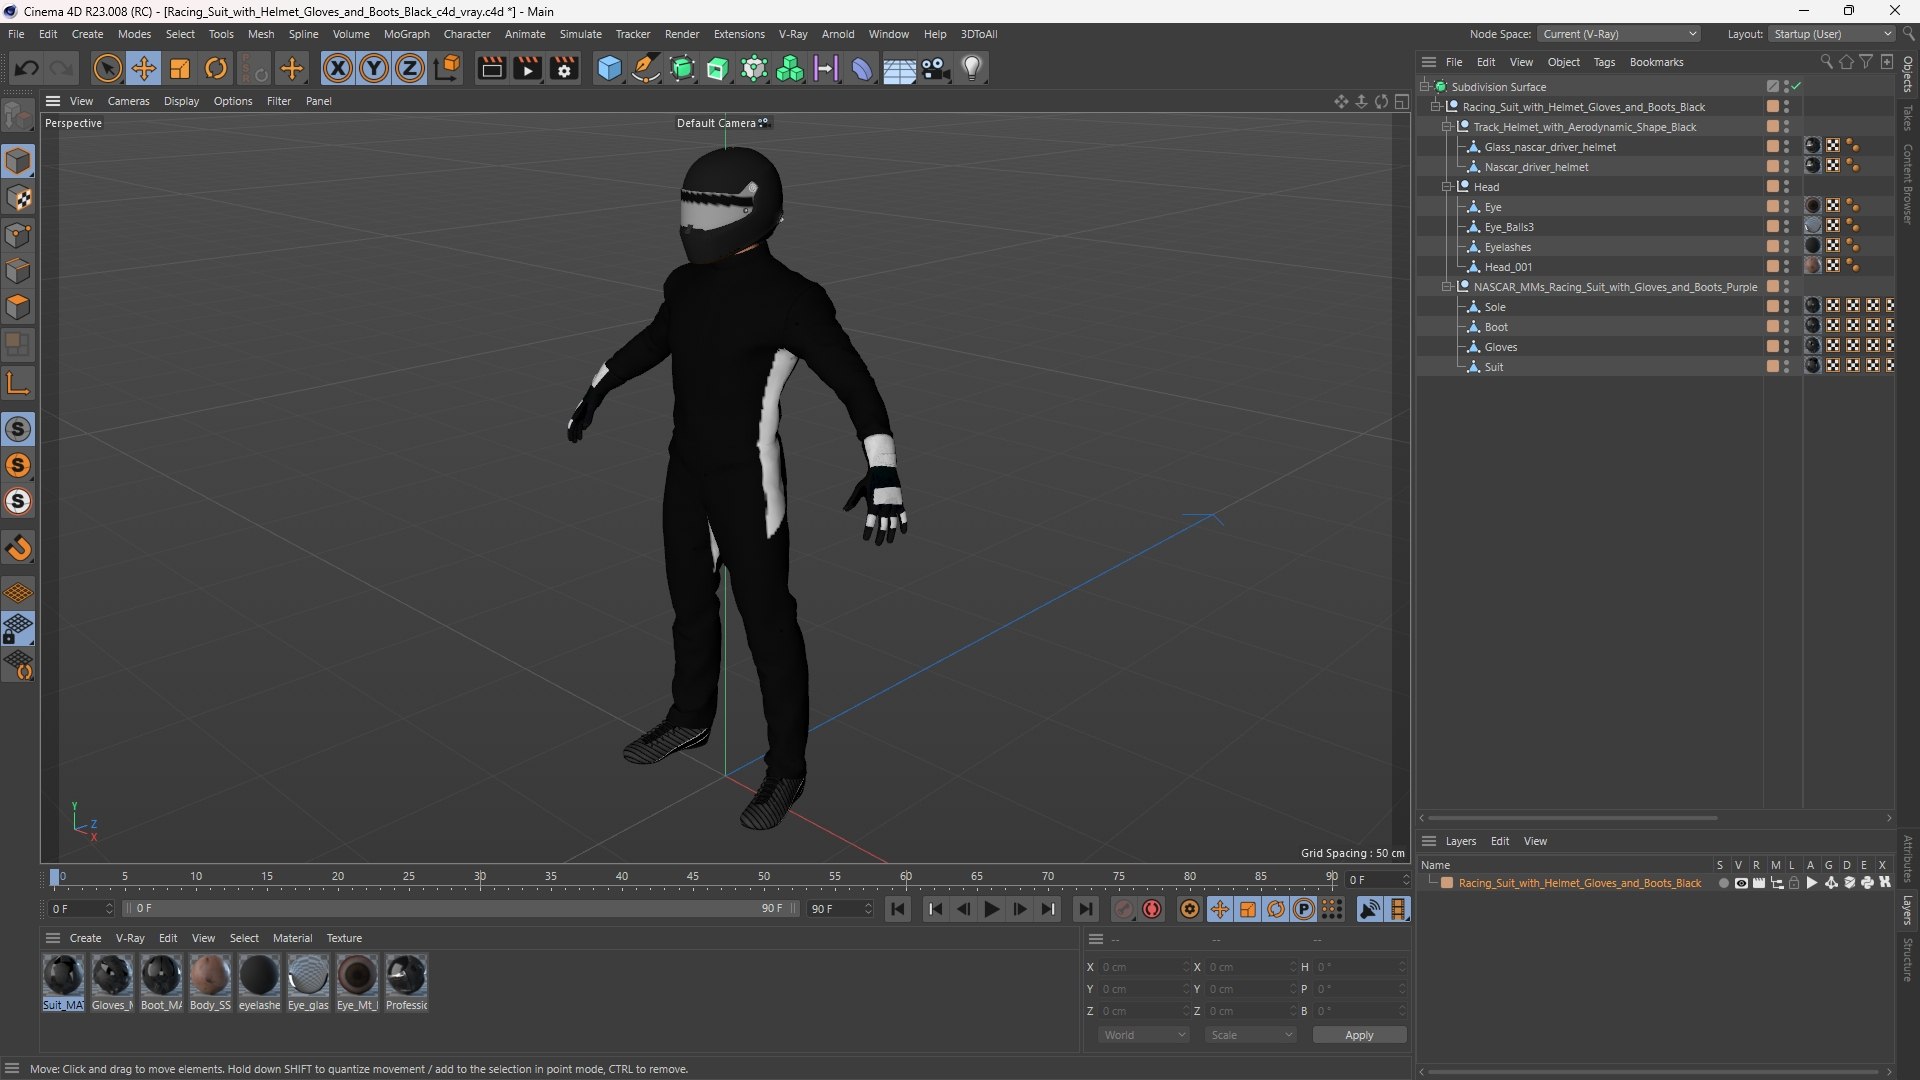This screenshot has width=1920, height=1080.
Task: Open the Simulate menu
Action: [x=580, y=34]
